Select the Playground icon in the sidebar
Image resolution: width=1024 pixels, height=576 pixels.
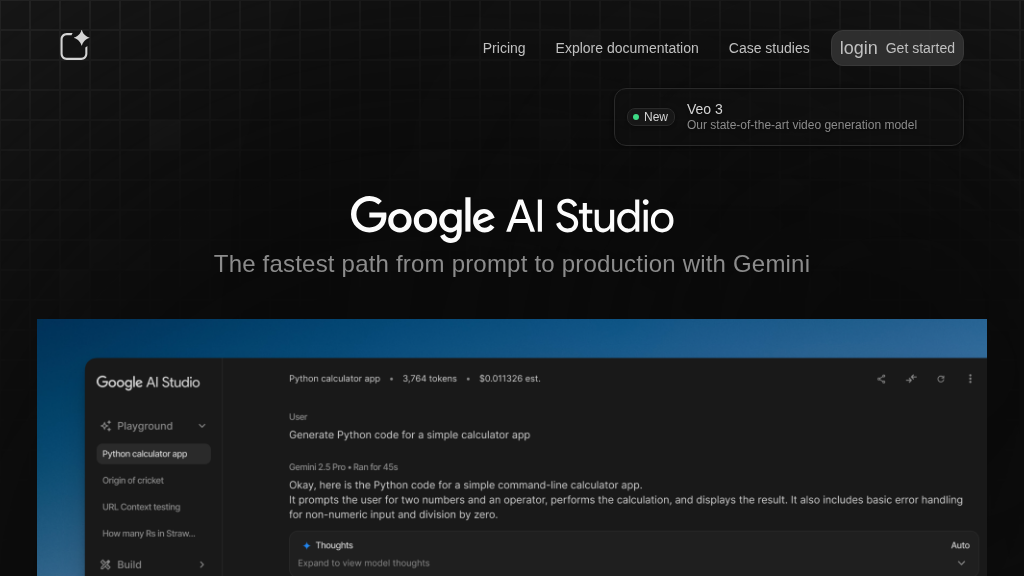[x=105, y=426]
